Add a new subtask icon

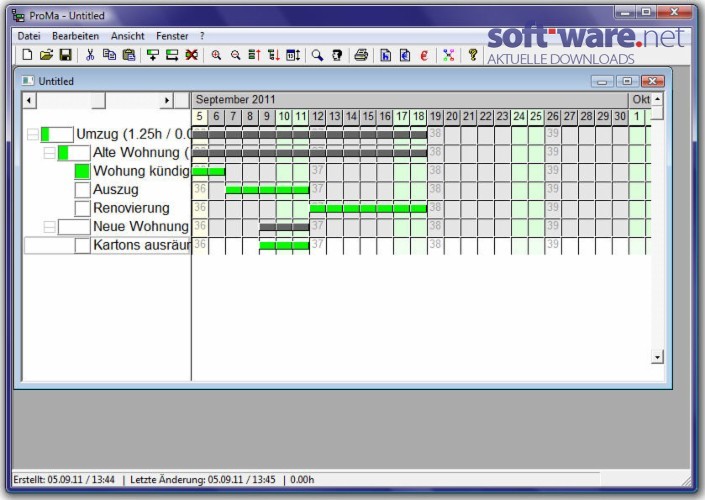(172, 55)
